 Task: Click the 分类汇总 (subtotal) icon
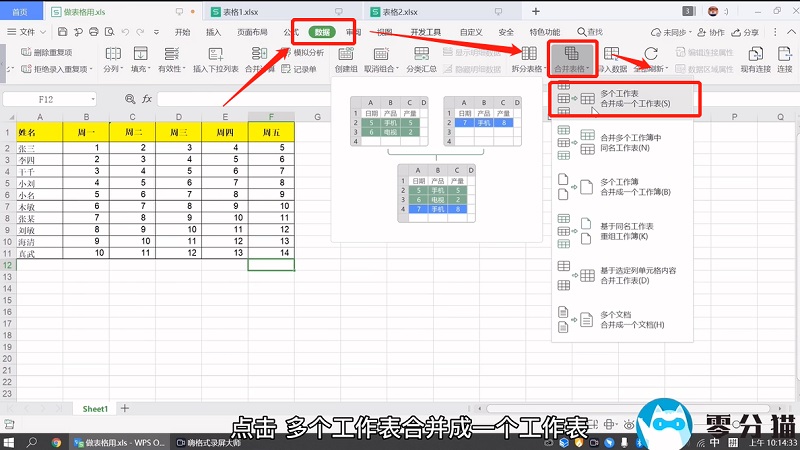[421, 56]
